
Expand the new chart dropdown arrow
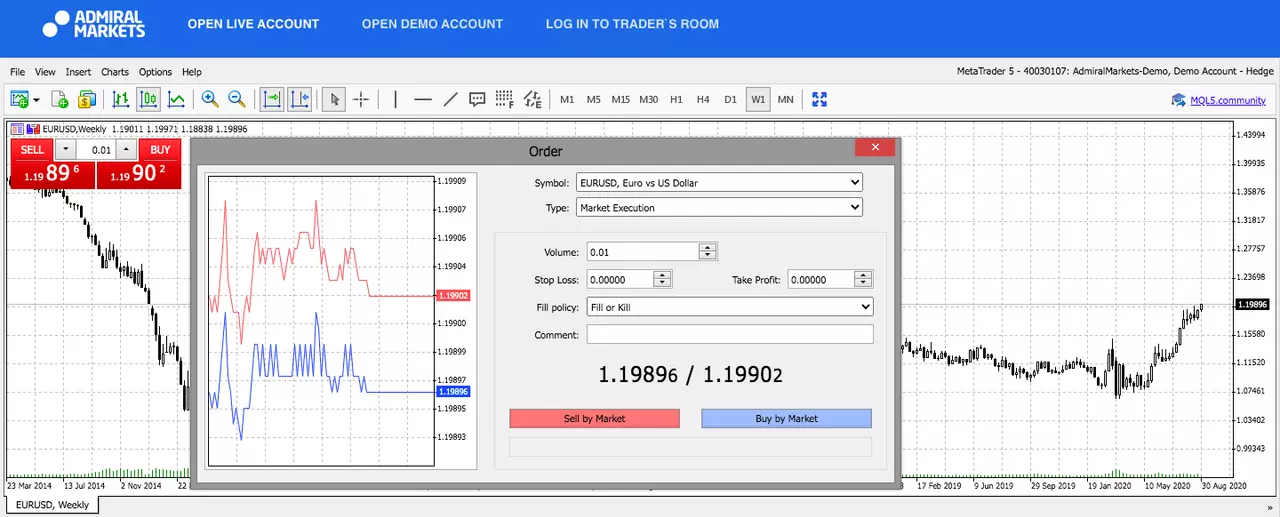[x=36, y=100]
